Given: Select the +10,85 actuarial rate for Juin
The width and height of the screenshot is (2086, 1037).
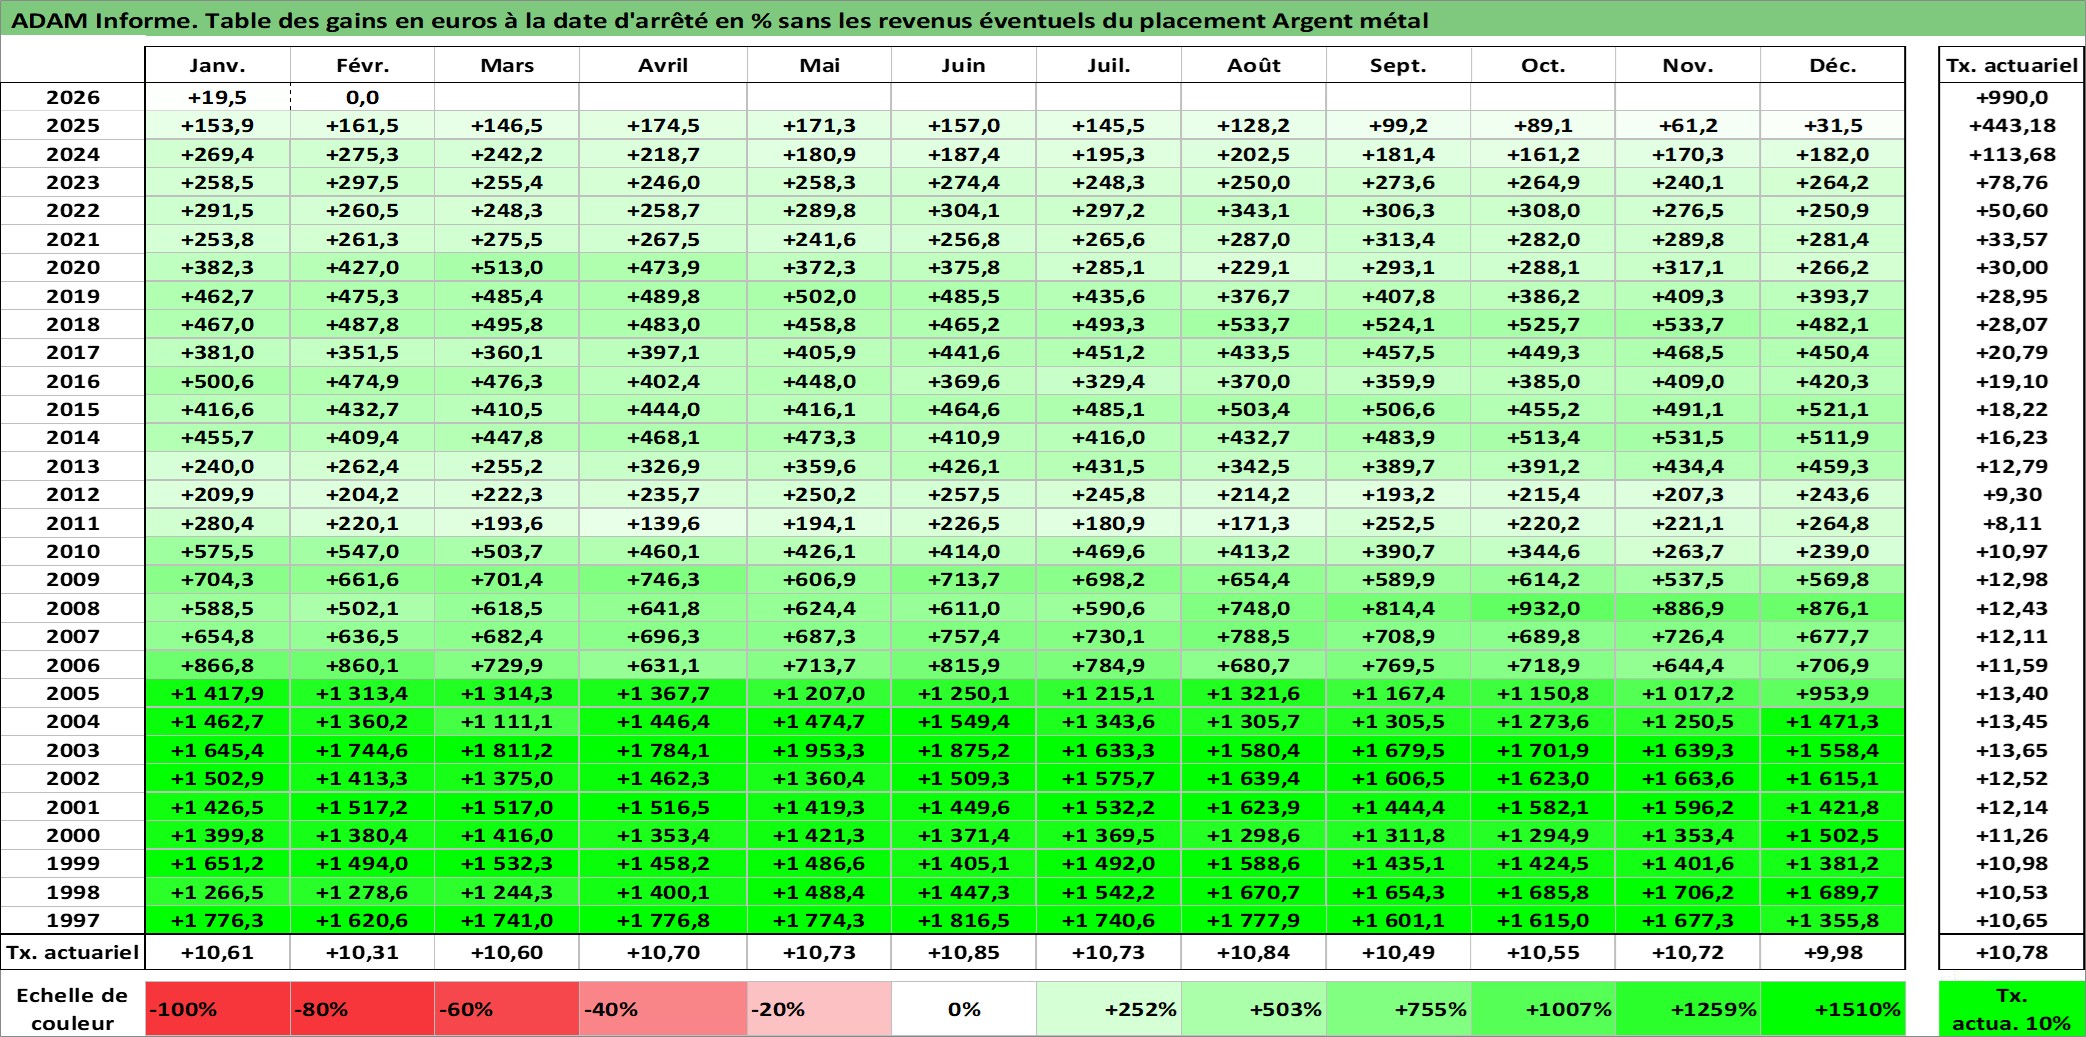Looking at the screenshot, I should click(964, 952).
